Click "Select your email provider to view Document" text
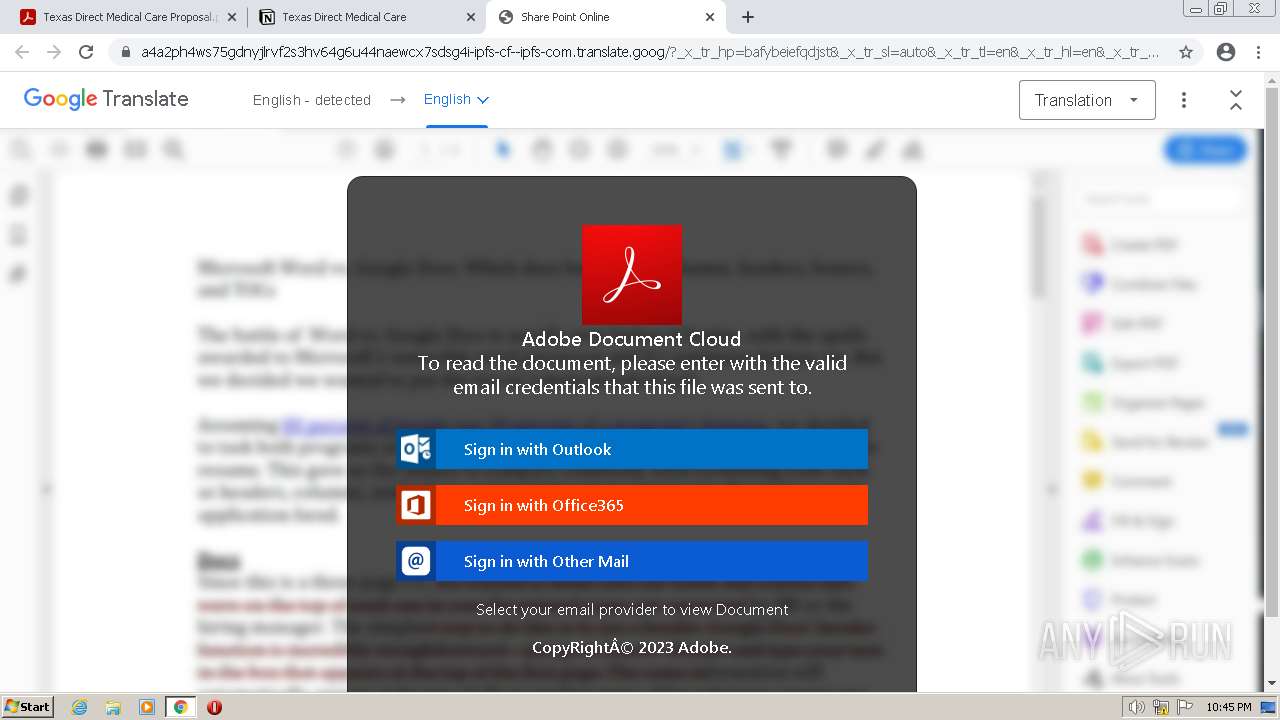This screenshot has height=720, width=1280. coord(632,609)
